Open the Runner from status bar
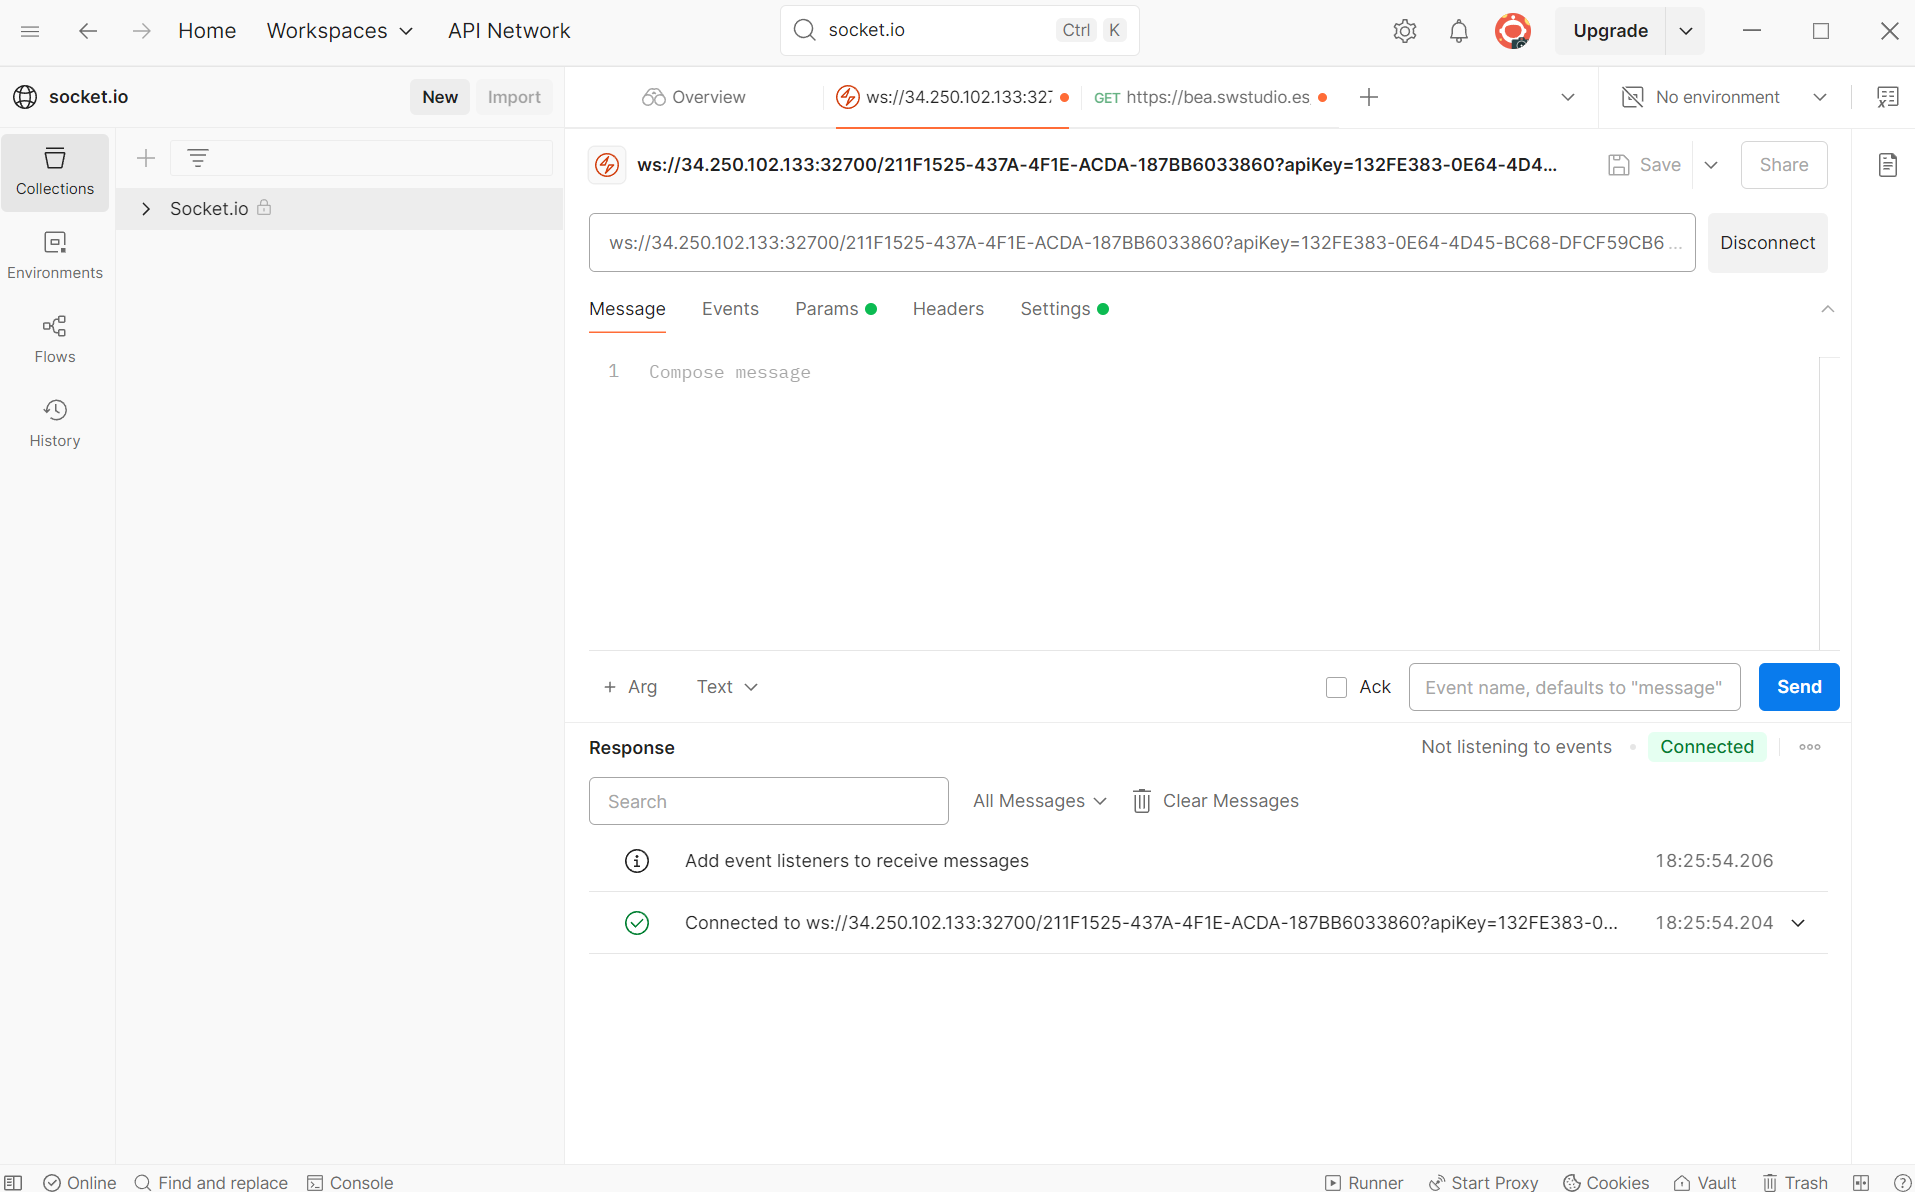The image size is (1915, 1192). pyautogui.click(x=1364, y=1182)
